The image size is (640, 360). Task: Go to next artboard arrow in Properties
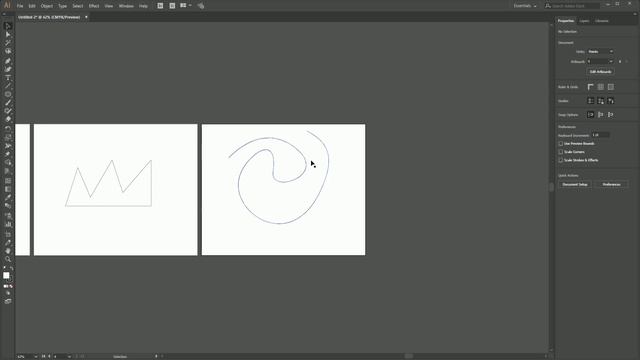(626, 62)
